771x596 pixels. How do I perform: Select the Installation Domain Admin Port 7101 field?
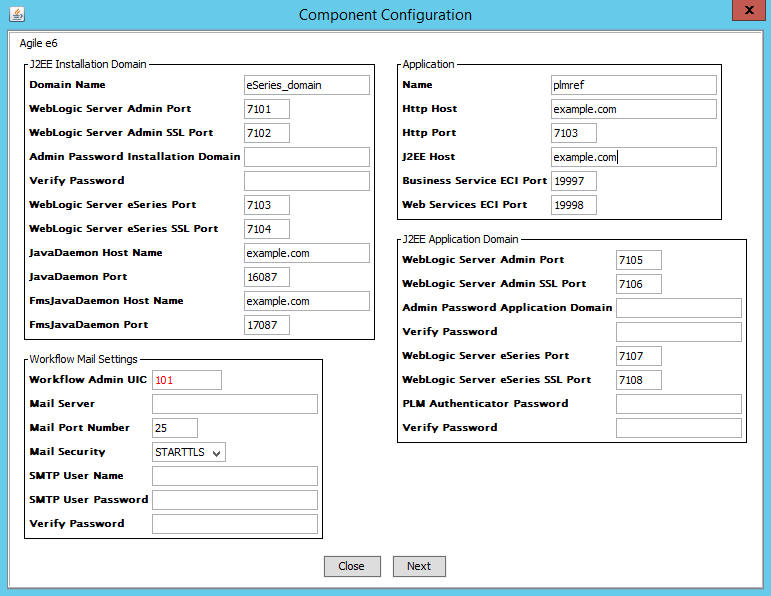point(267,109)
